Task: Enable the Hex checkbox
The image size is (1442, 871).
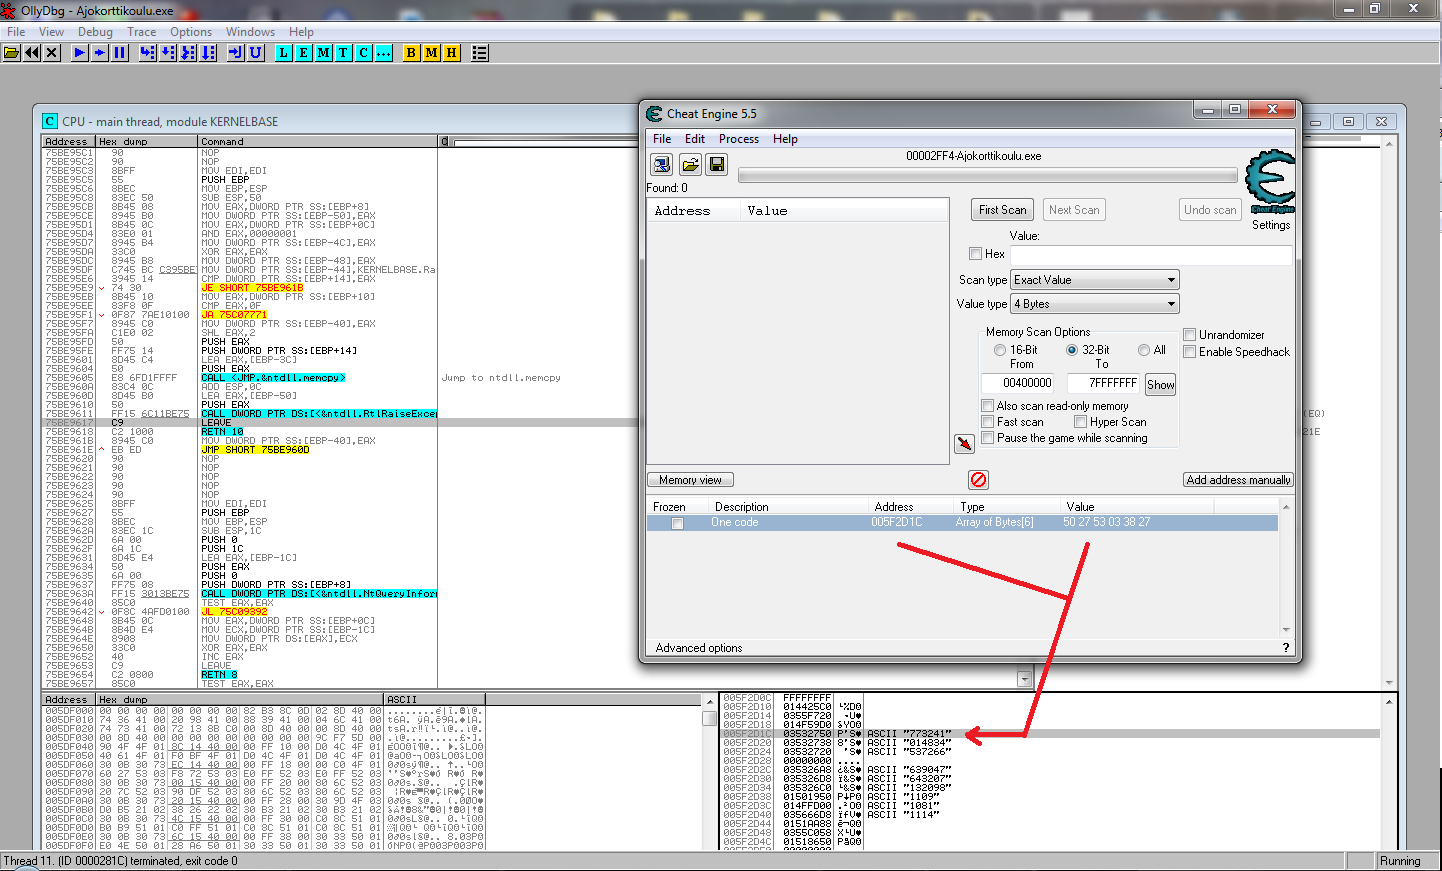Action: click(x=976, y=254)
